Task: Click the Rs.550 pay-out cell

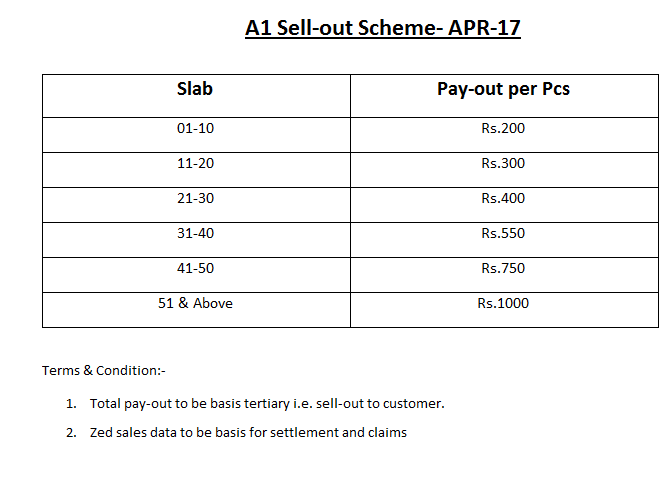Action: click(x=503, y=233)
